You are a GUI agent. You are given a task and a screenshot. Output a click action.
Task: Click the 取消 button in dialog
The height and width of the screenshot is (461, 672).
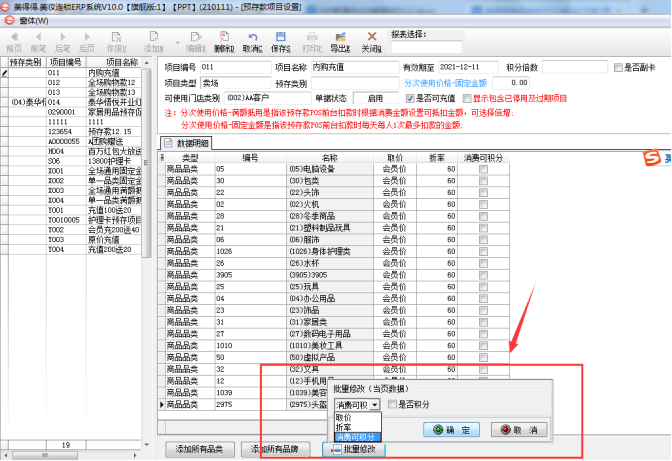coord(519,430)
